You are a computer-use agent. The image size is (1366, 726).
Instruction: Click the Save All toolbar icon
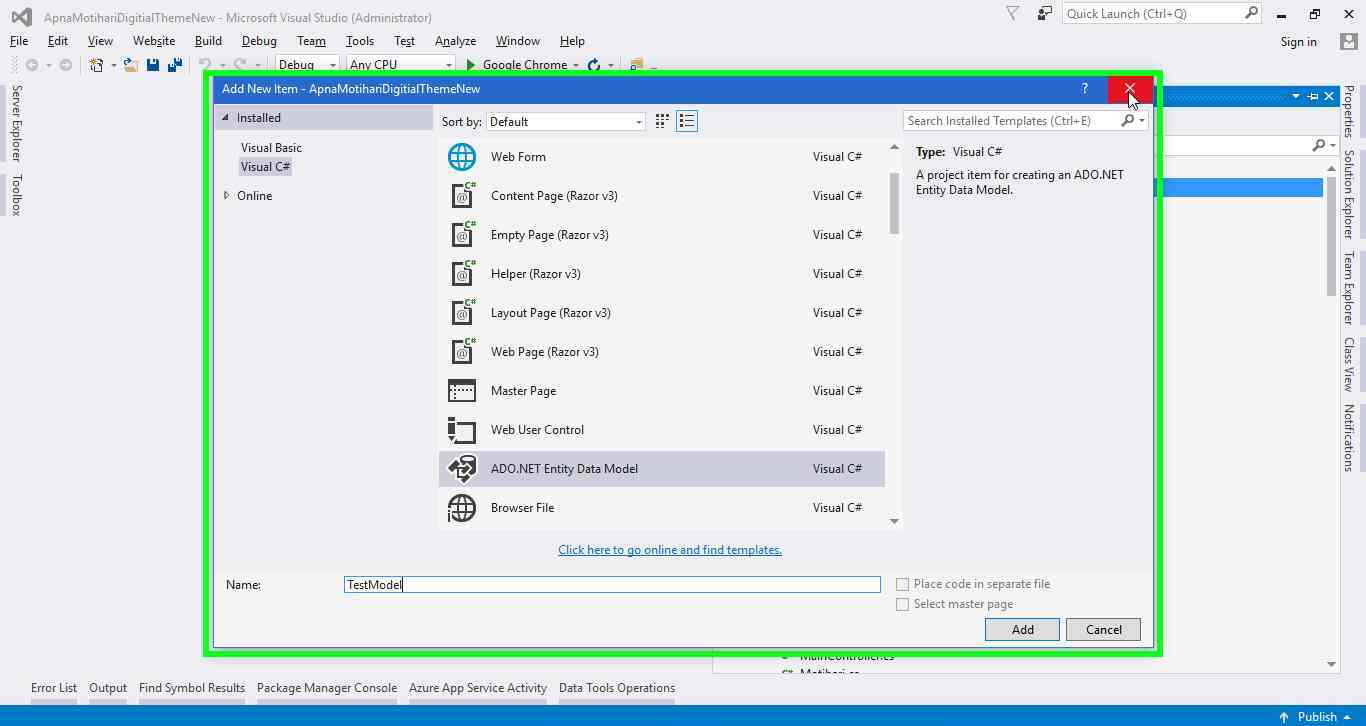(175, 65)
